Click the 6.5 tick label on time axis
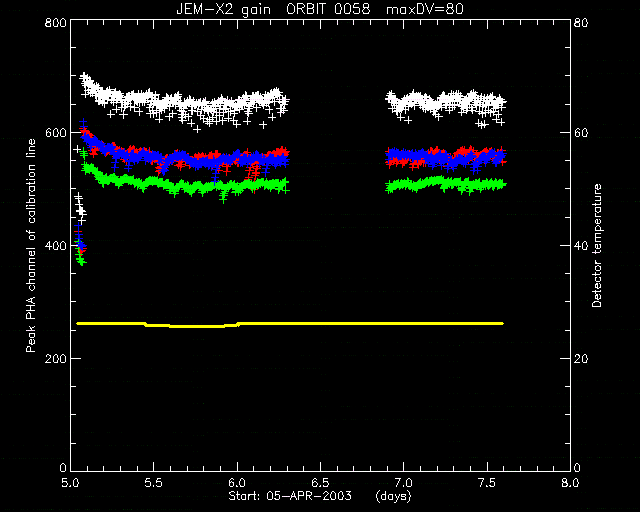640x512 pixels. [320, 483]
